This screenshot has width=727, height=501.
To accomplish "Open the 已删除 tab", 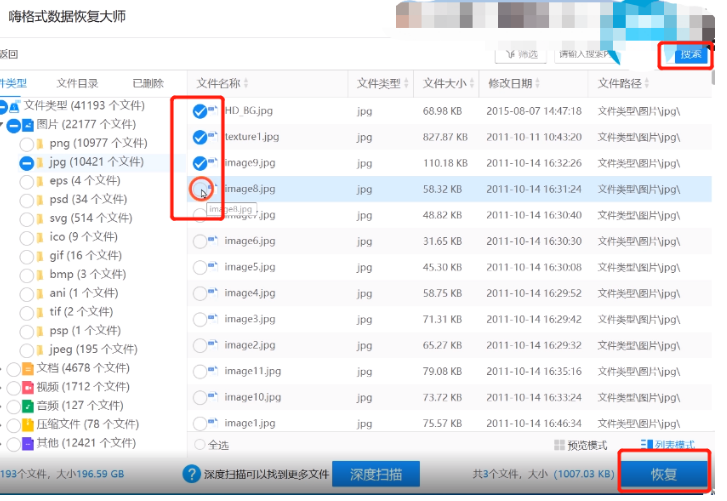I will [147, 83].
